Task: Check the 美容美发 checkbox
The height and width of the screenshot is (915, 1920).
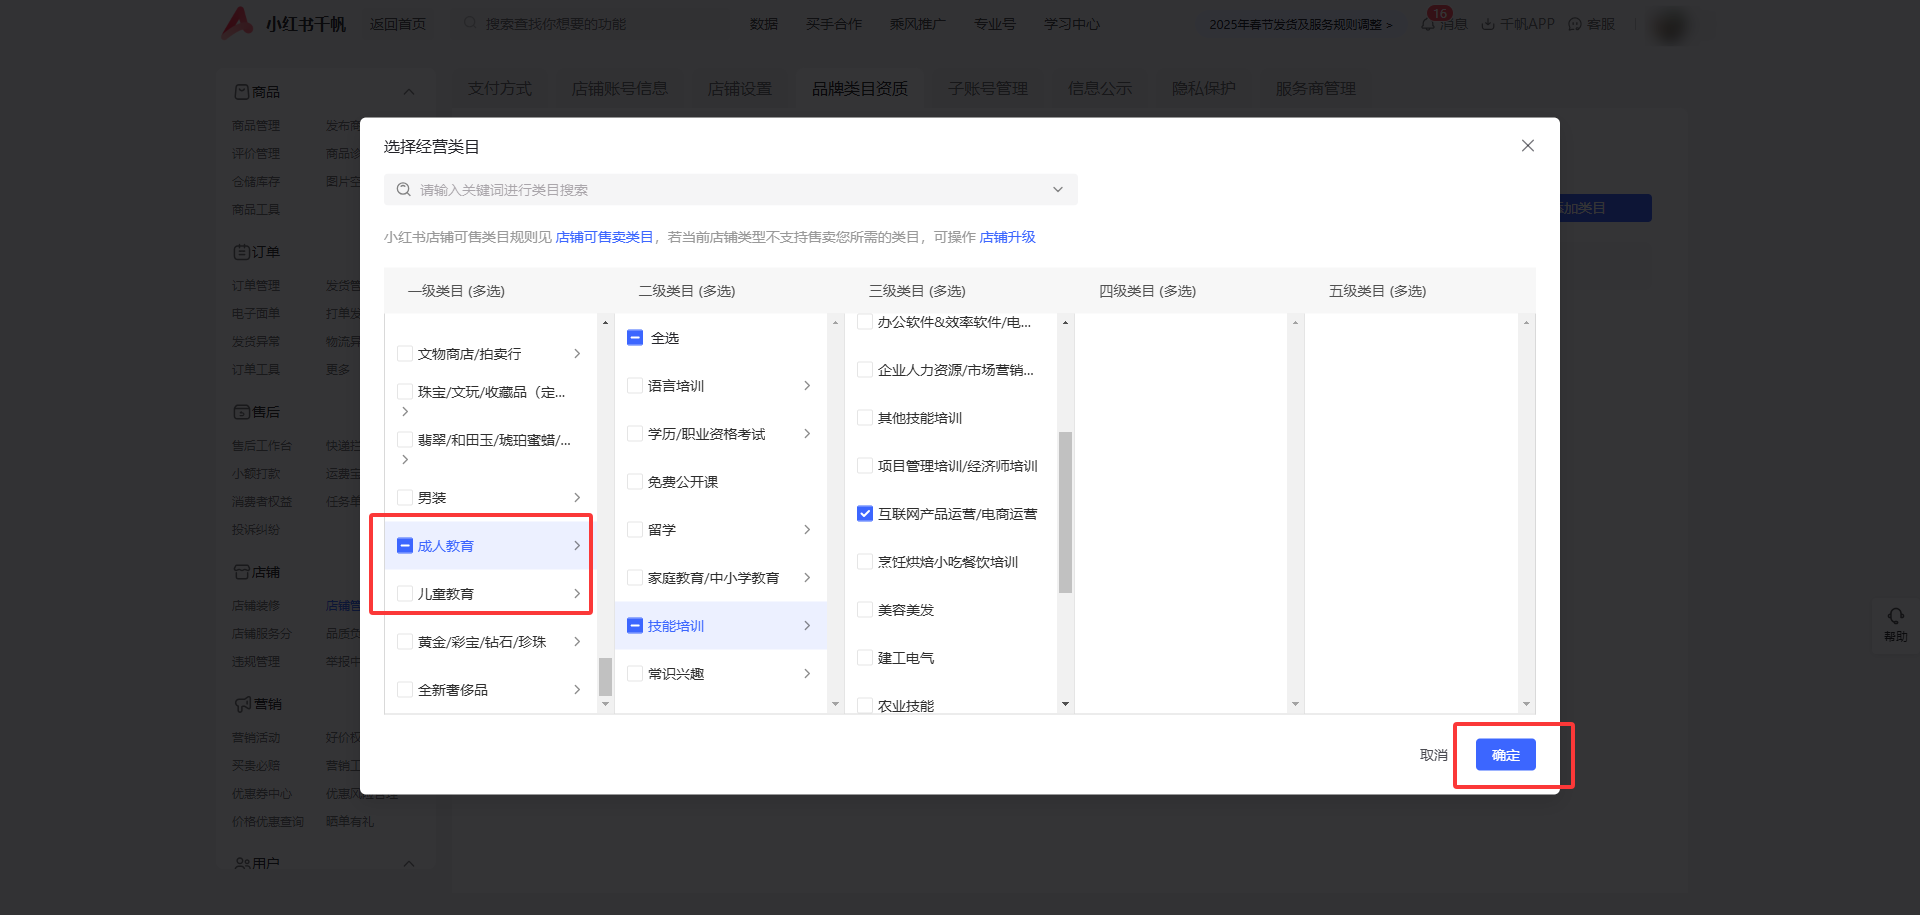Action: 865,609
